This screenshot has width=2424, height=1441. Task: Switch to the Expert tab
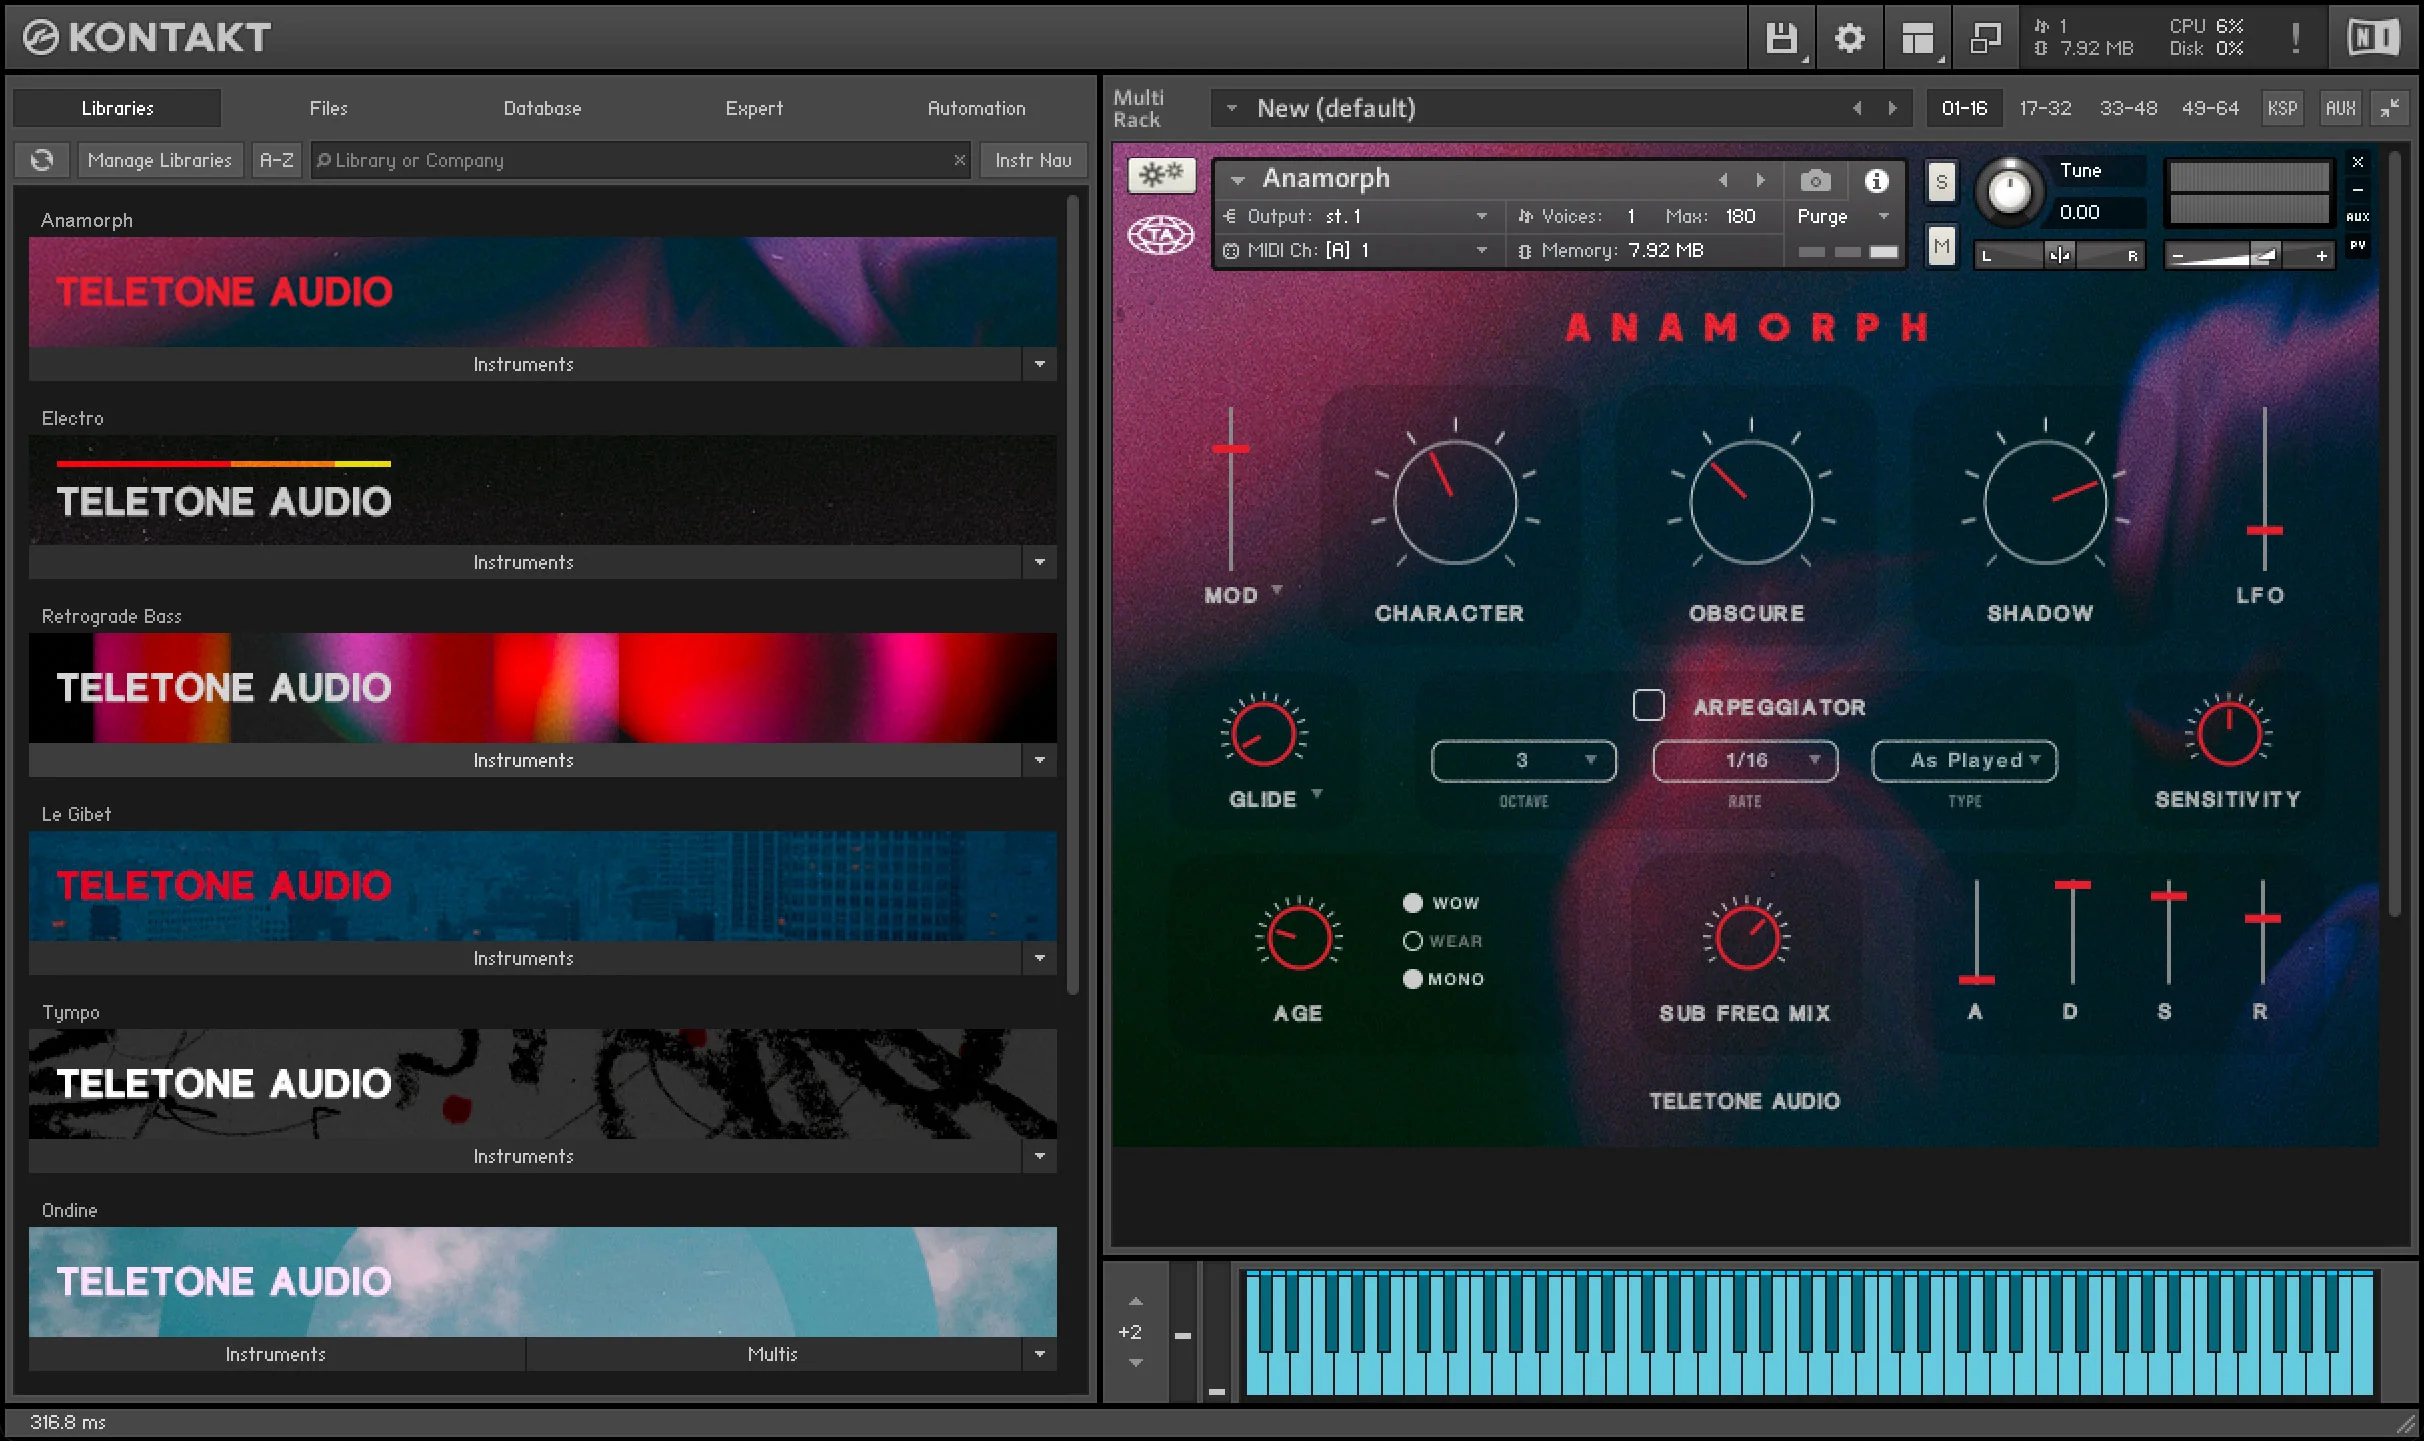(x=754, y=108)
